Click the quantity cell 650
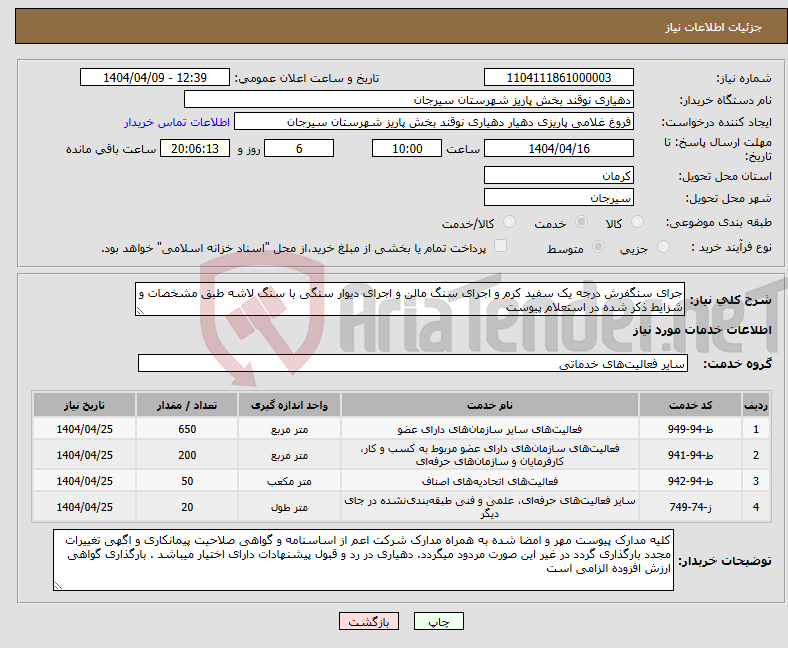Viewport: 788px width, 648px height. pos(187,429)
